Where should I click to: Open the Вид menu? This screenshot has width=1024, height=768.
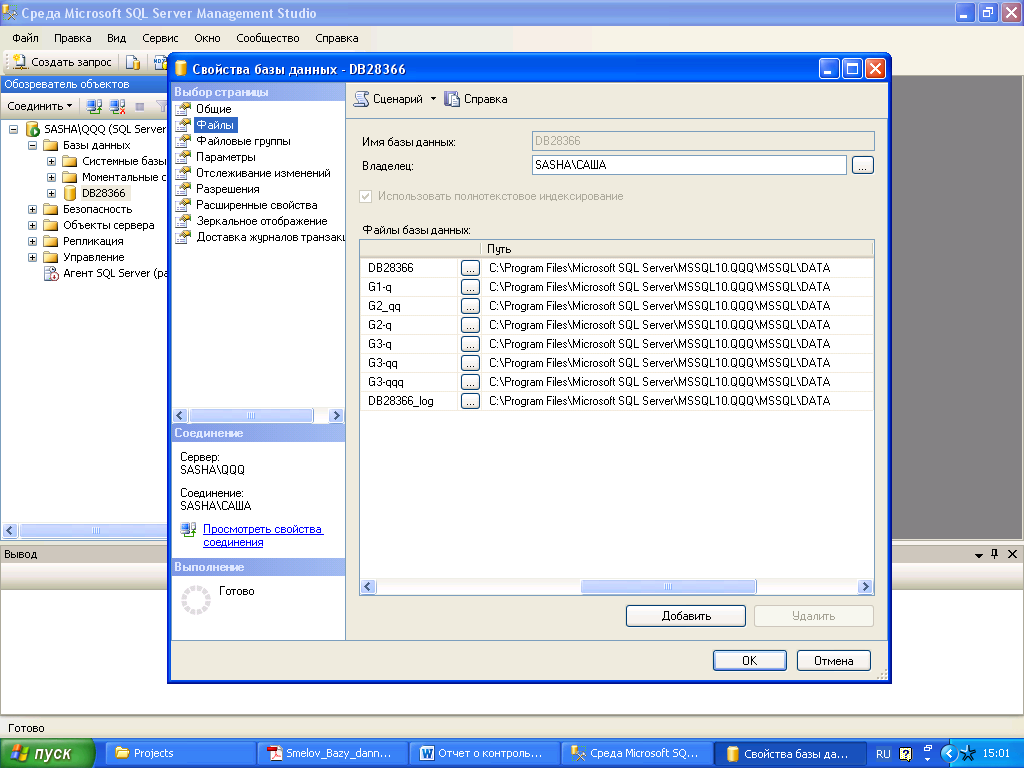click(x=116, y=38)
